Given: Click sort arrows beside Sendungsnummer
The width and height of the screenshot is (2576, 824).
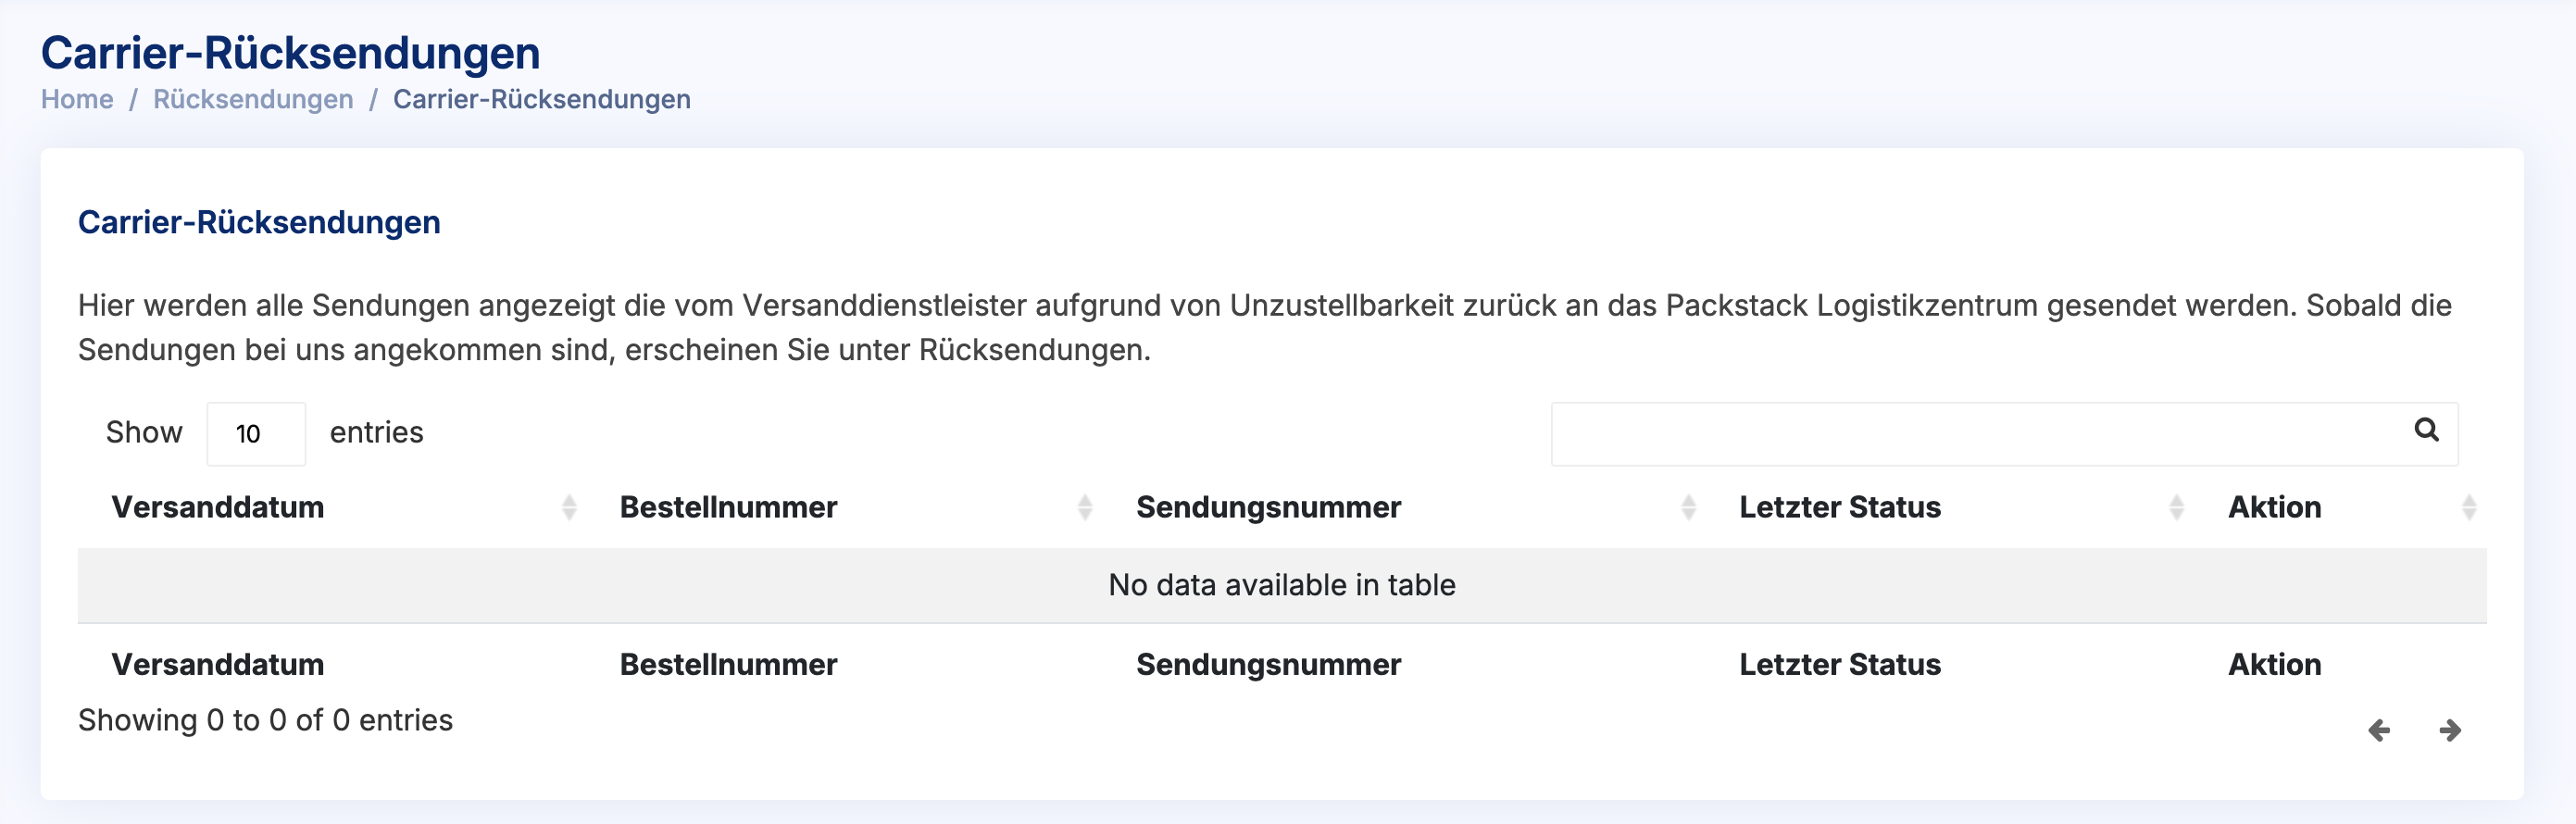Looking at the screenshot, I should 1689,508.
